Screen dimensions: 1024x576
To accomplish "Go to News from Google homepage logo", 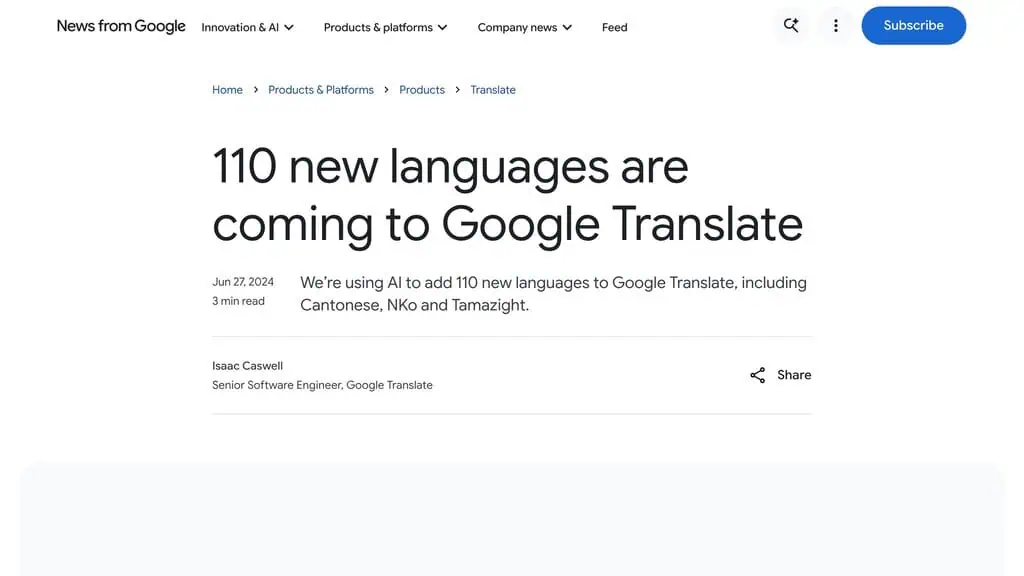I will (121, 26).
